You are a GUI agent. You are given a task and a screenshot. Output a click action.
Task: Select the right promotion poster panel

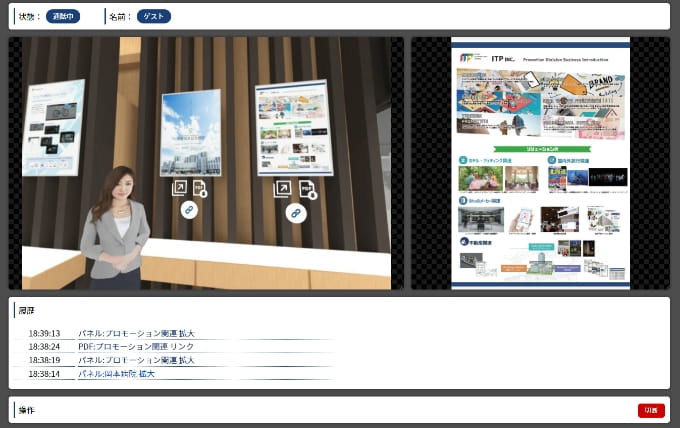[293, 127]
